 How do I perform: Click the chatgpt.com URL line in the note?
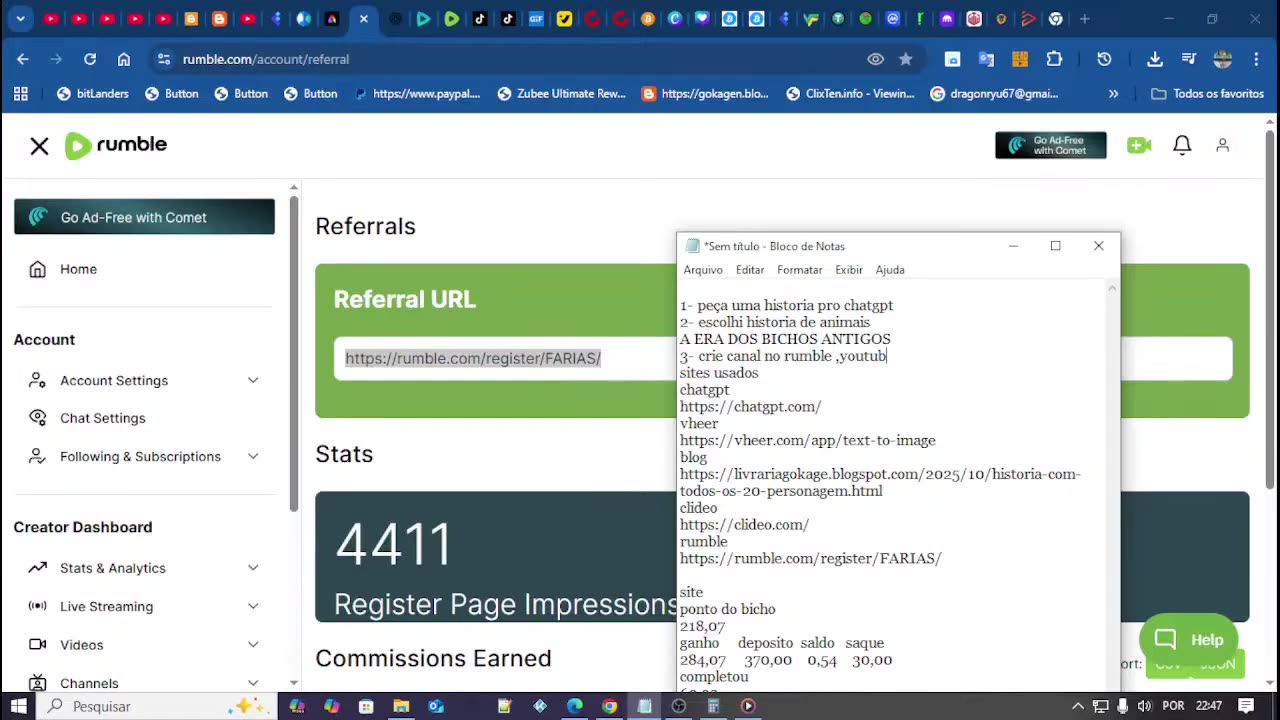tap(750, 407)
